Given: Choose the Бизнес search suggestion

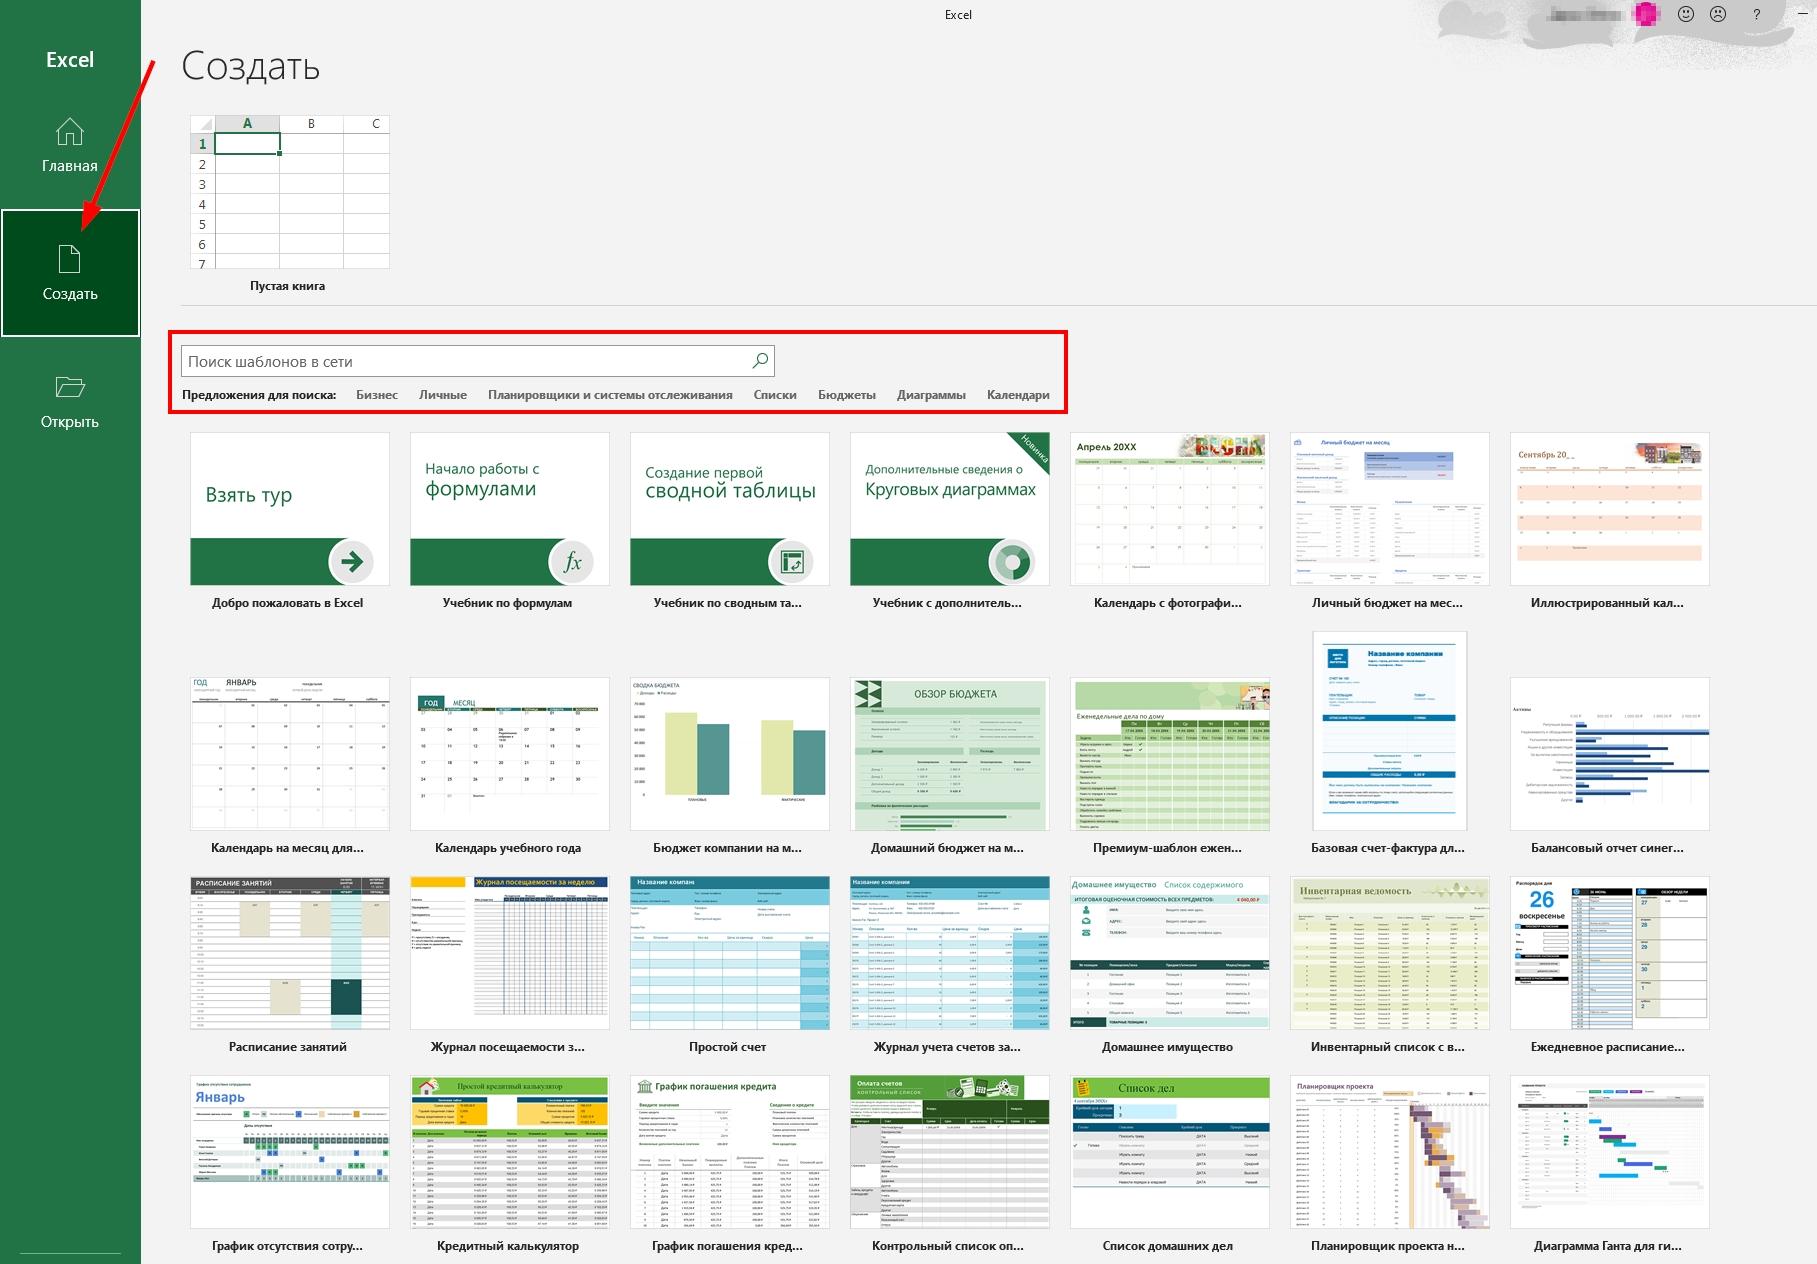Looking at the screenshot, I should (377, 395).
